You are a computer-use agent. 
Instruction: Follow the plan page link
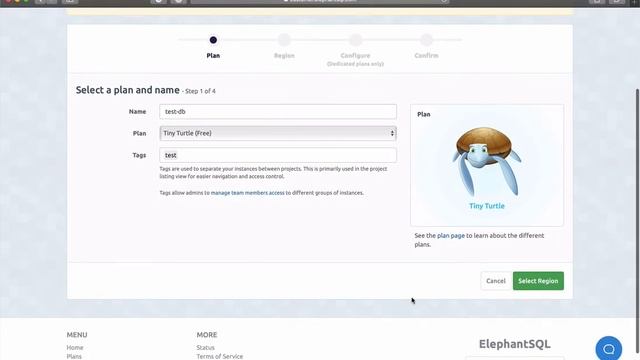coord(451,236)
